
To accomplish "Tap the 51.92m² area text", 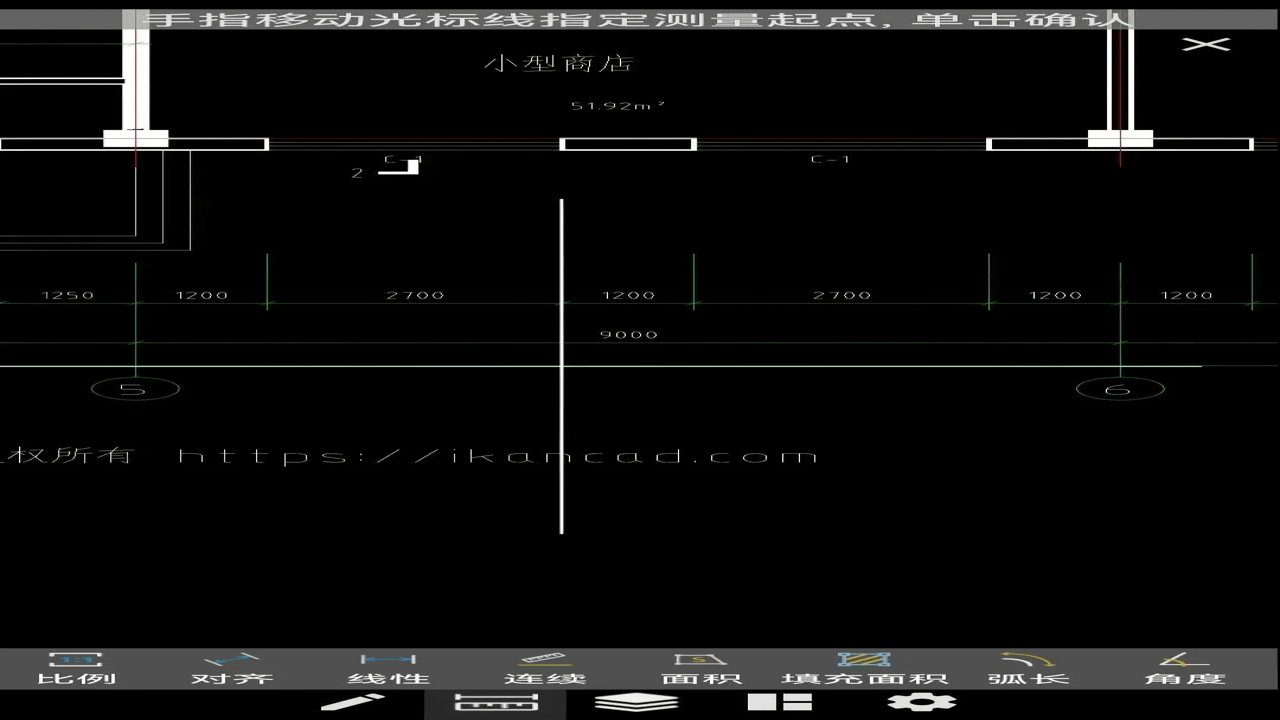I will 618,105.
